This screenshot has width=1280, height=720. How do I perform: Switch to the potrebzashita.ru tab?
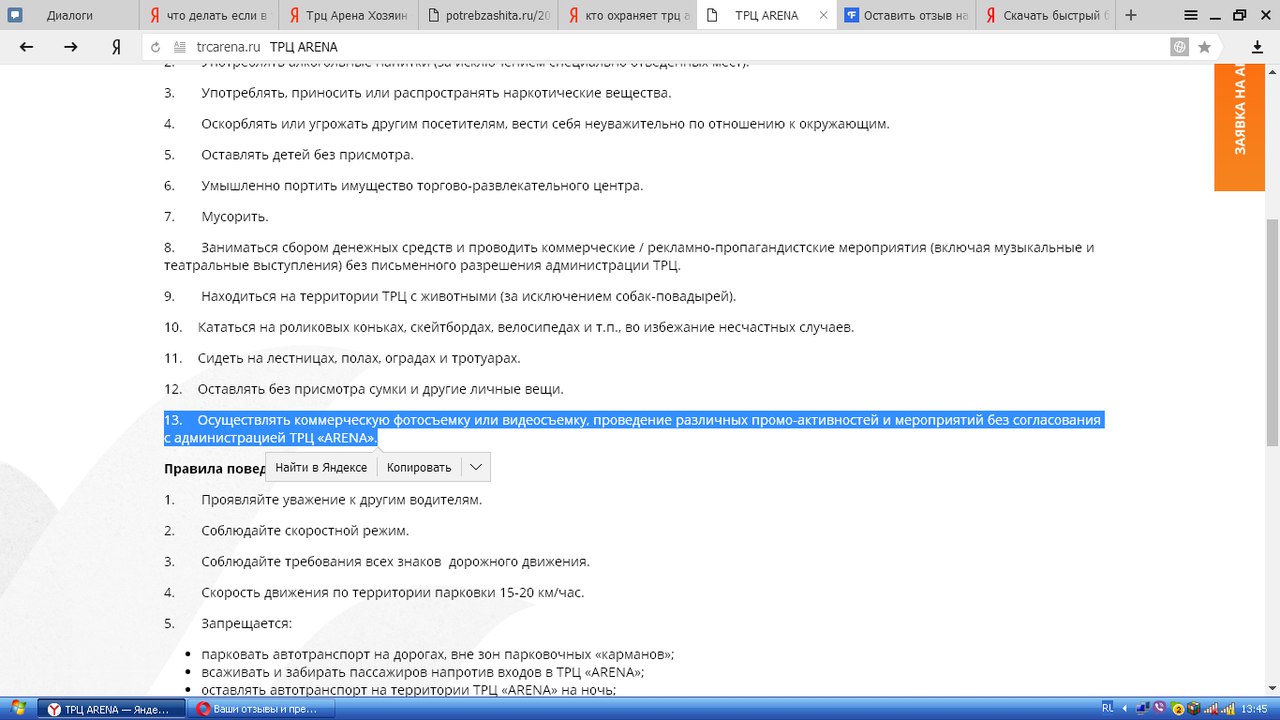tap(486, 15)
